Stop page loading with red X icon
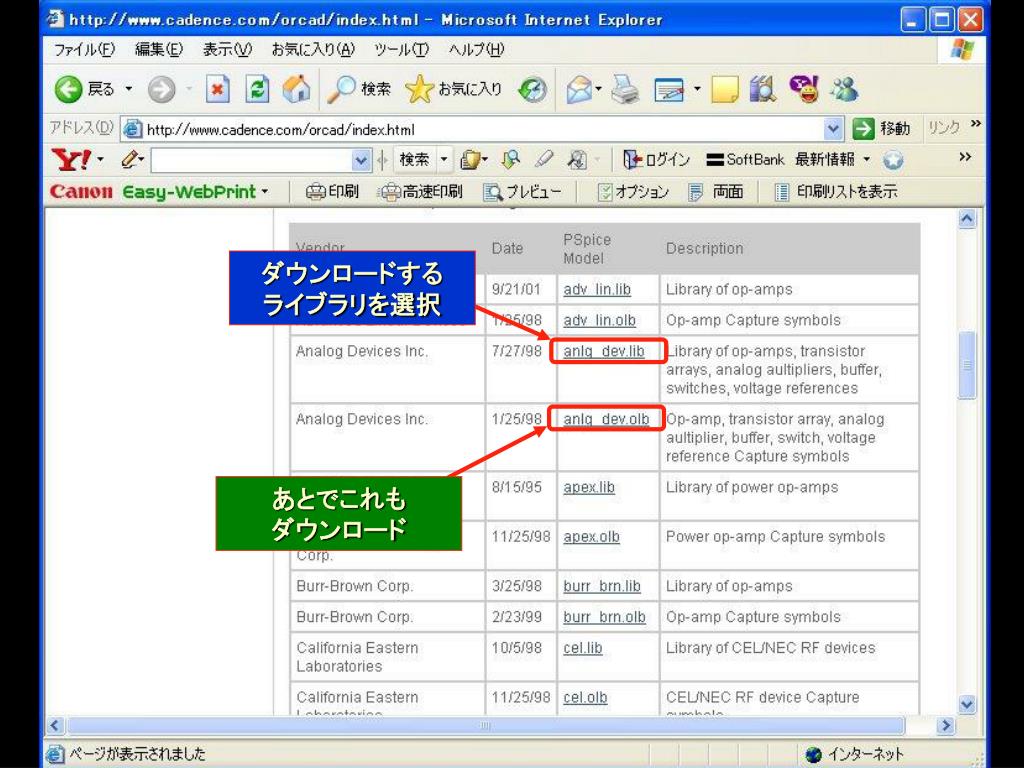This screenshot has height=768, width=1024. pyautogui.click(x=217, y=89)
